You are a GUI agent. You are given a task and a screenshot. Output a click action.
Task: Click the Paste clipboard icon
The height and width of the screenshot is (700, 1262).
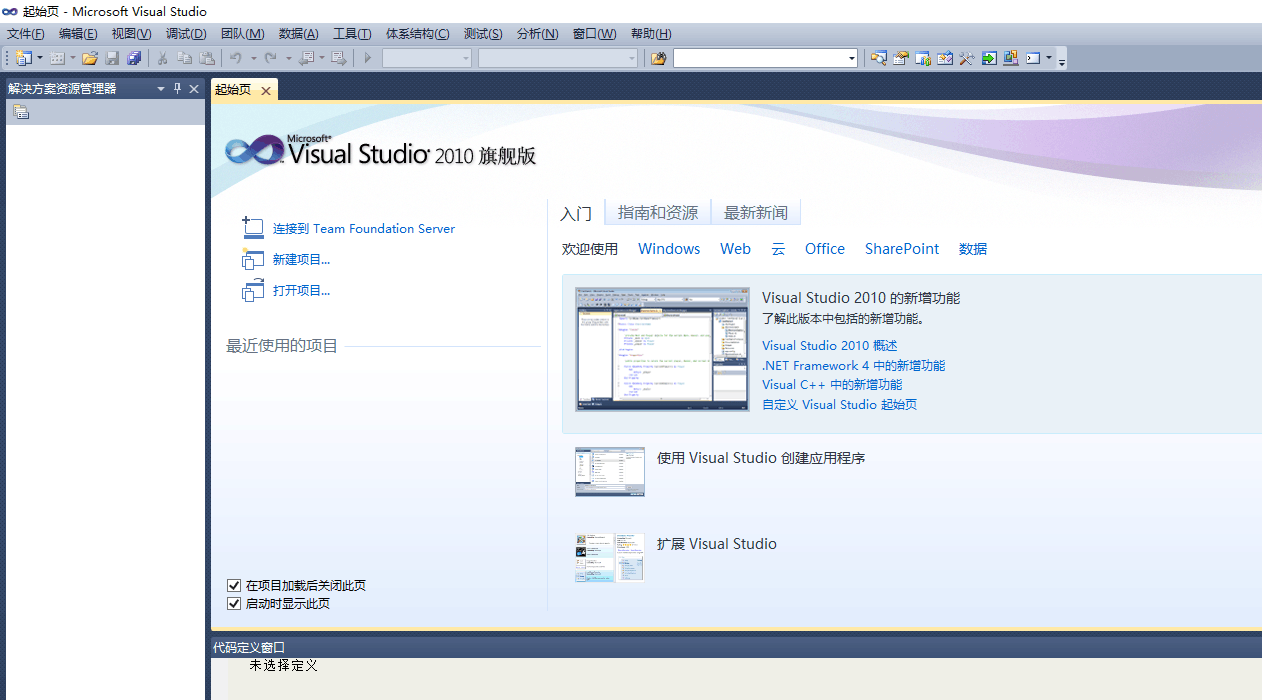click(207, 58)
